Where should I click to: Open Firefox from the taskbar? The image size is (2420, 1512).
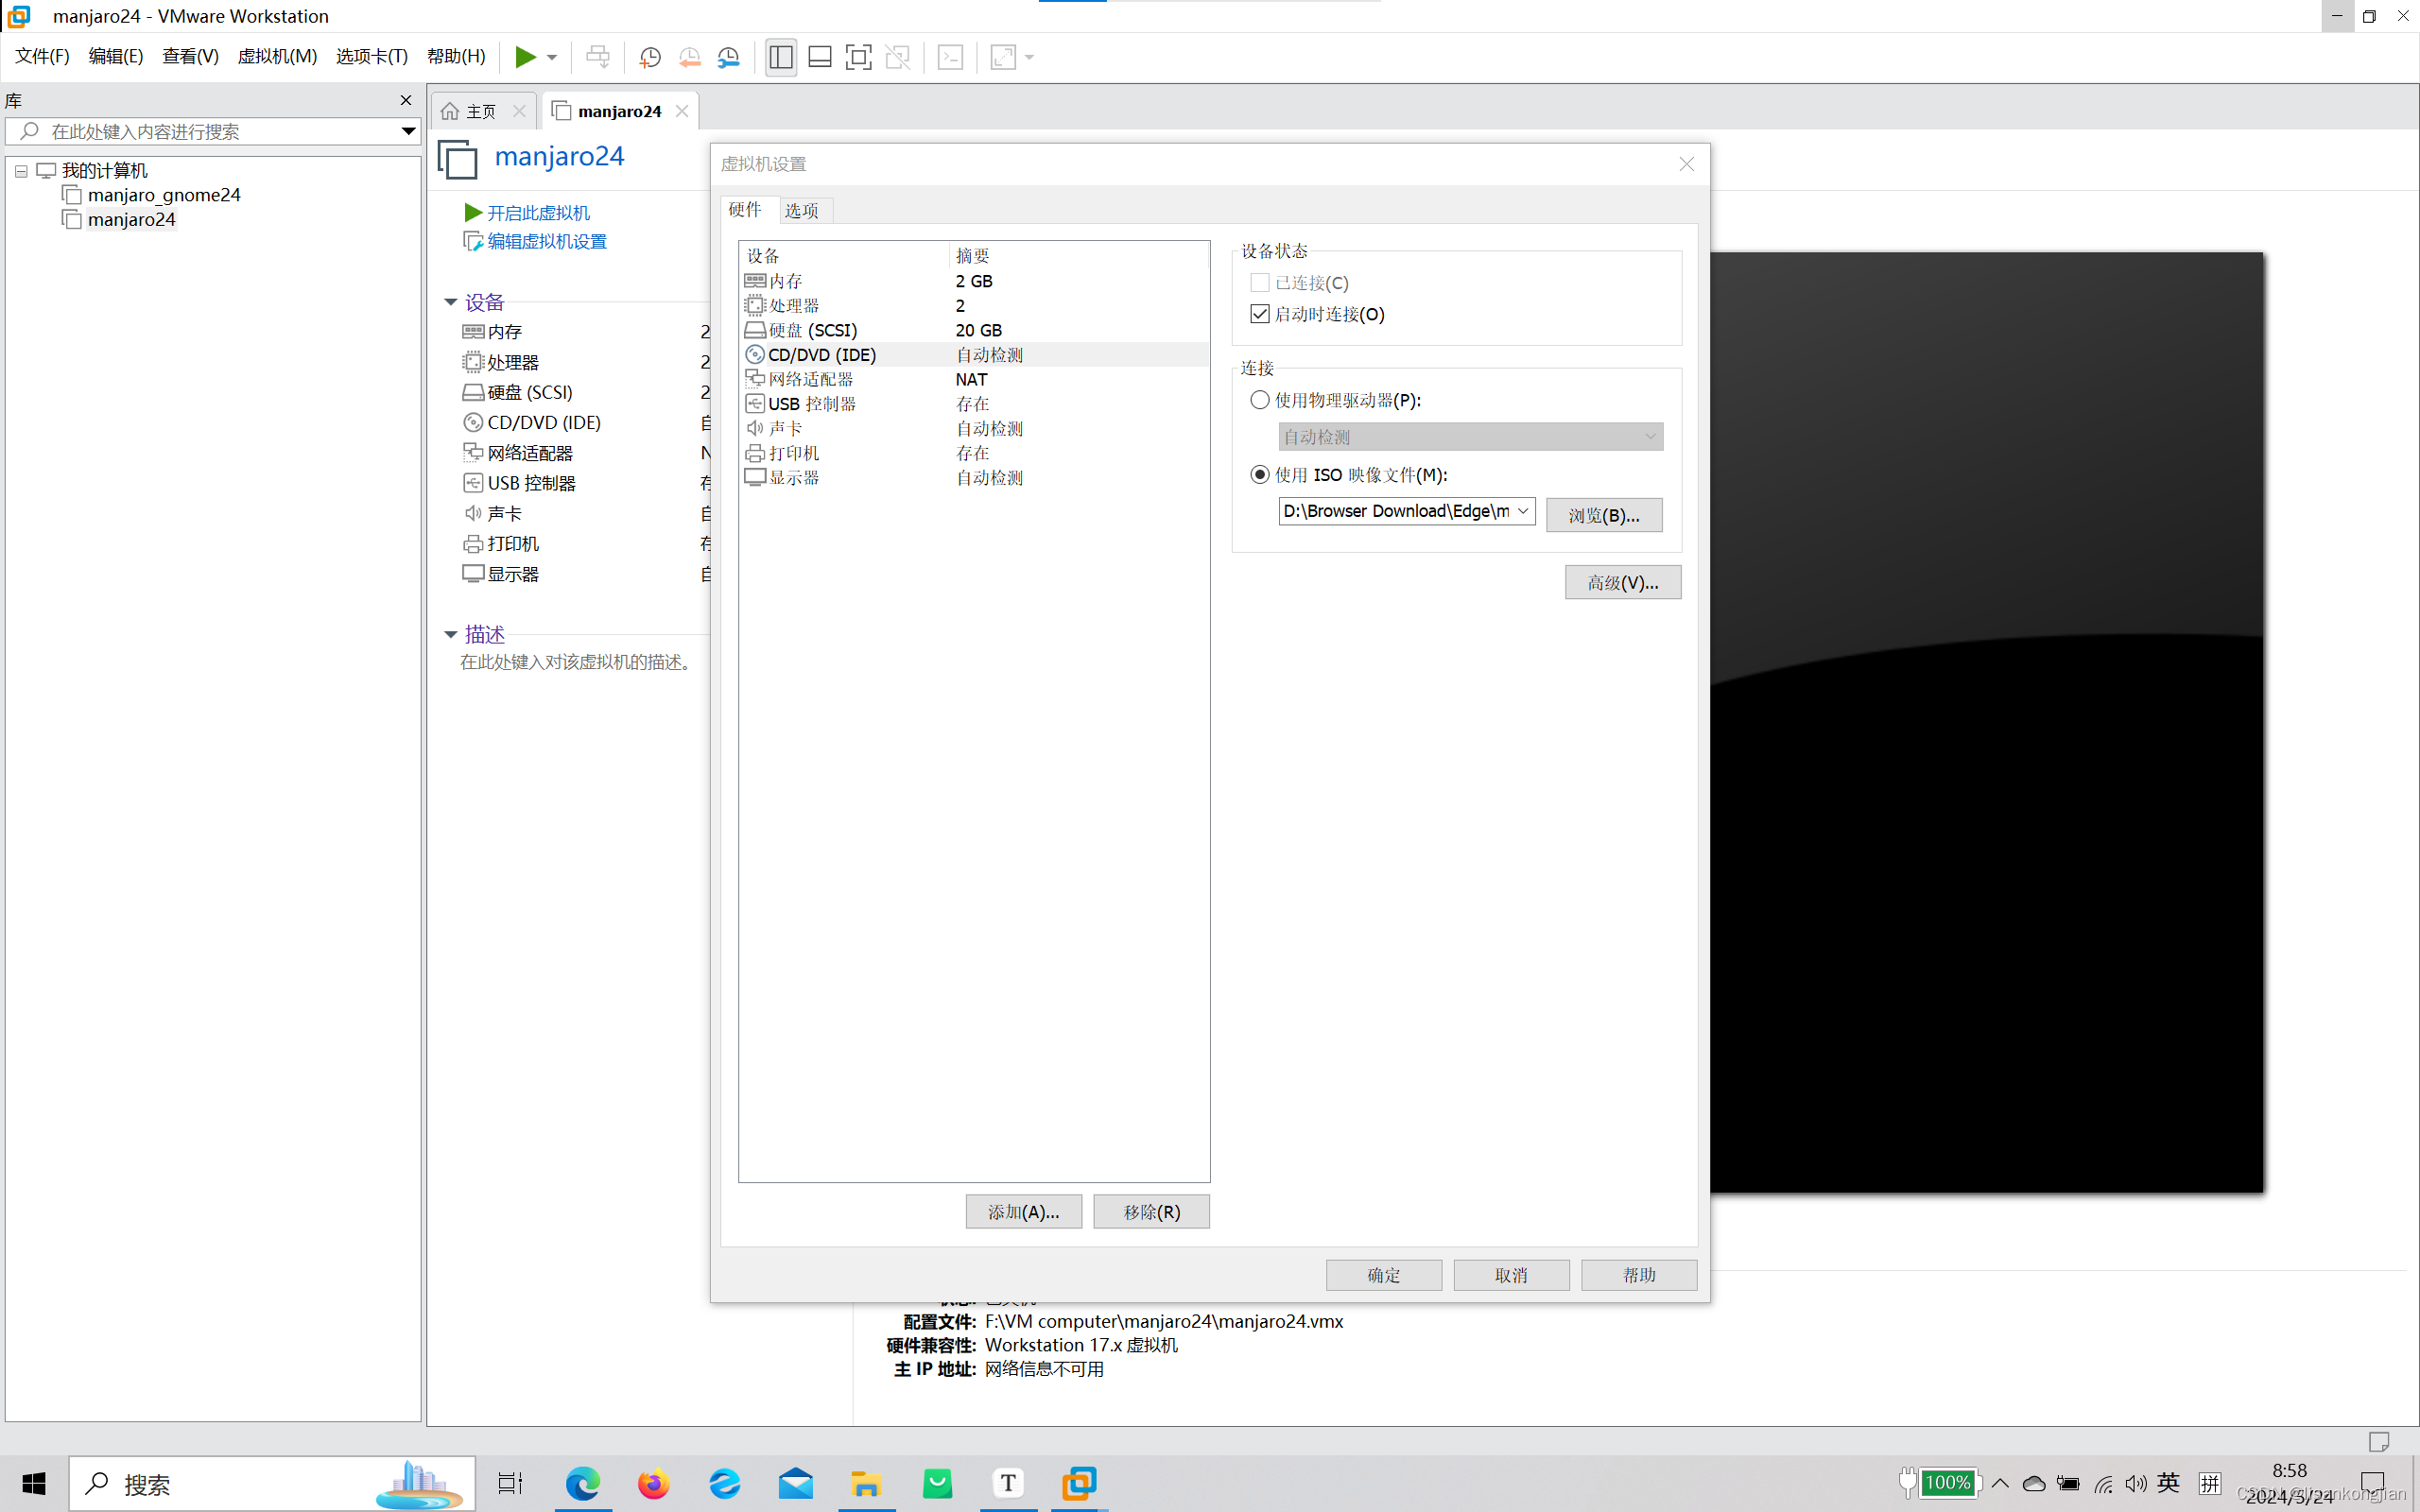(x=654, y=1483)
